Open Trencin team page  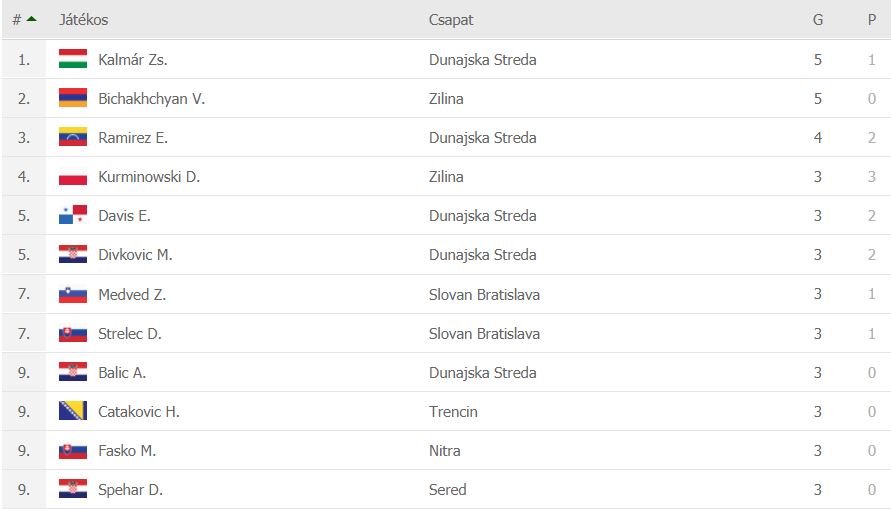click(x=453, y=411)
